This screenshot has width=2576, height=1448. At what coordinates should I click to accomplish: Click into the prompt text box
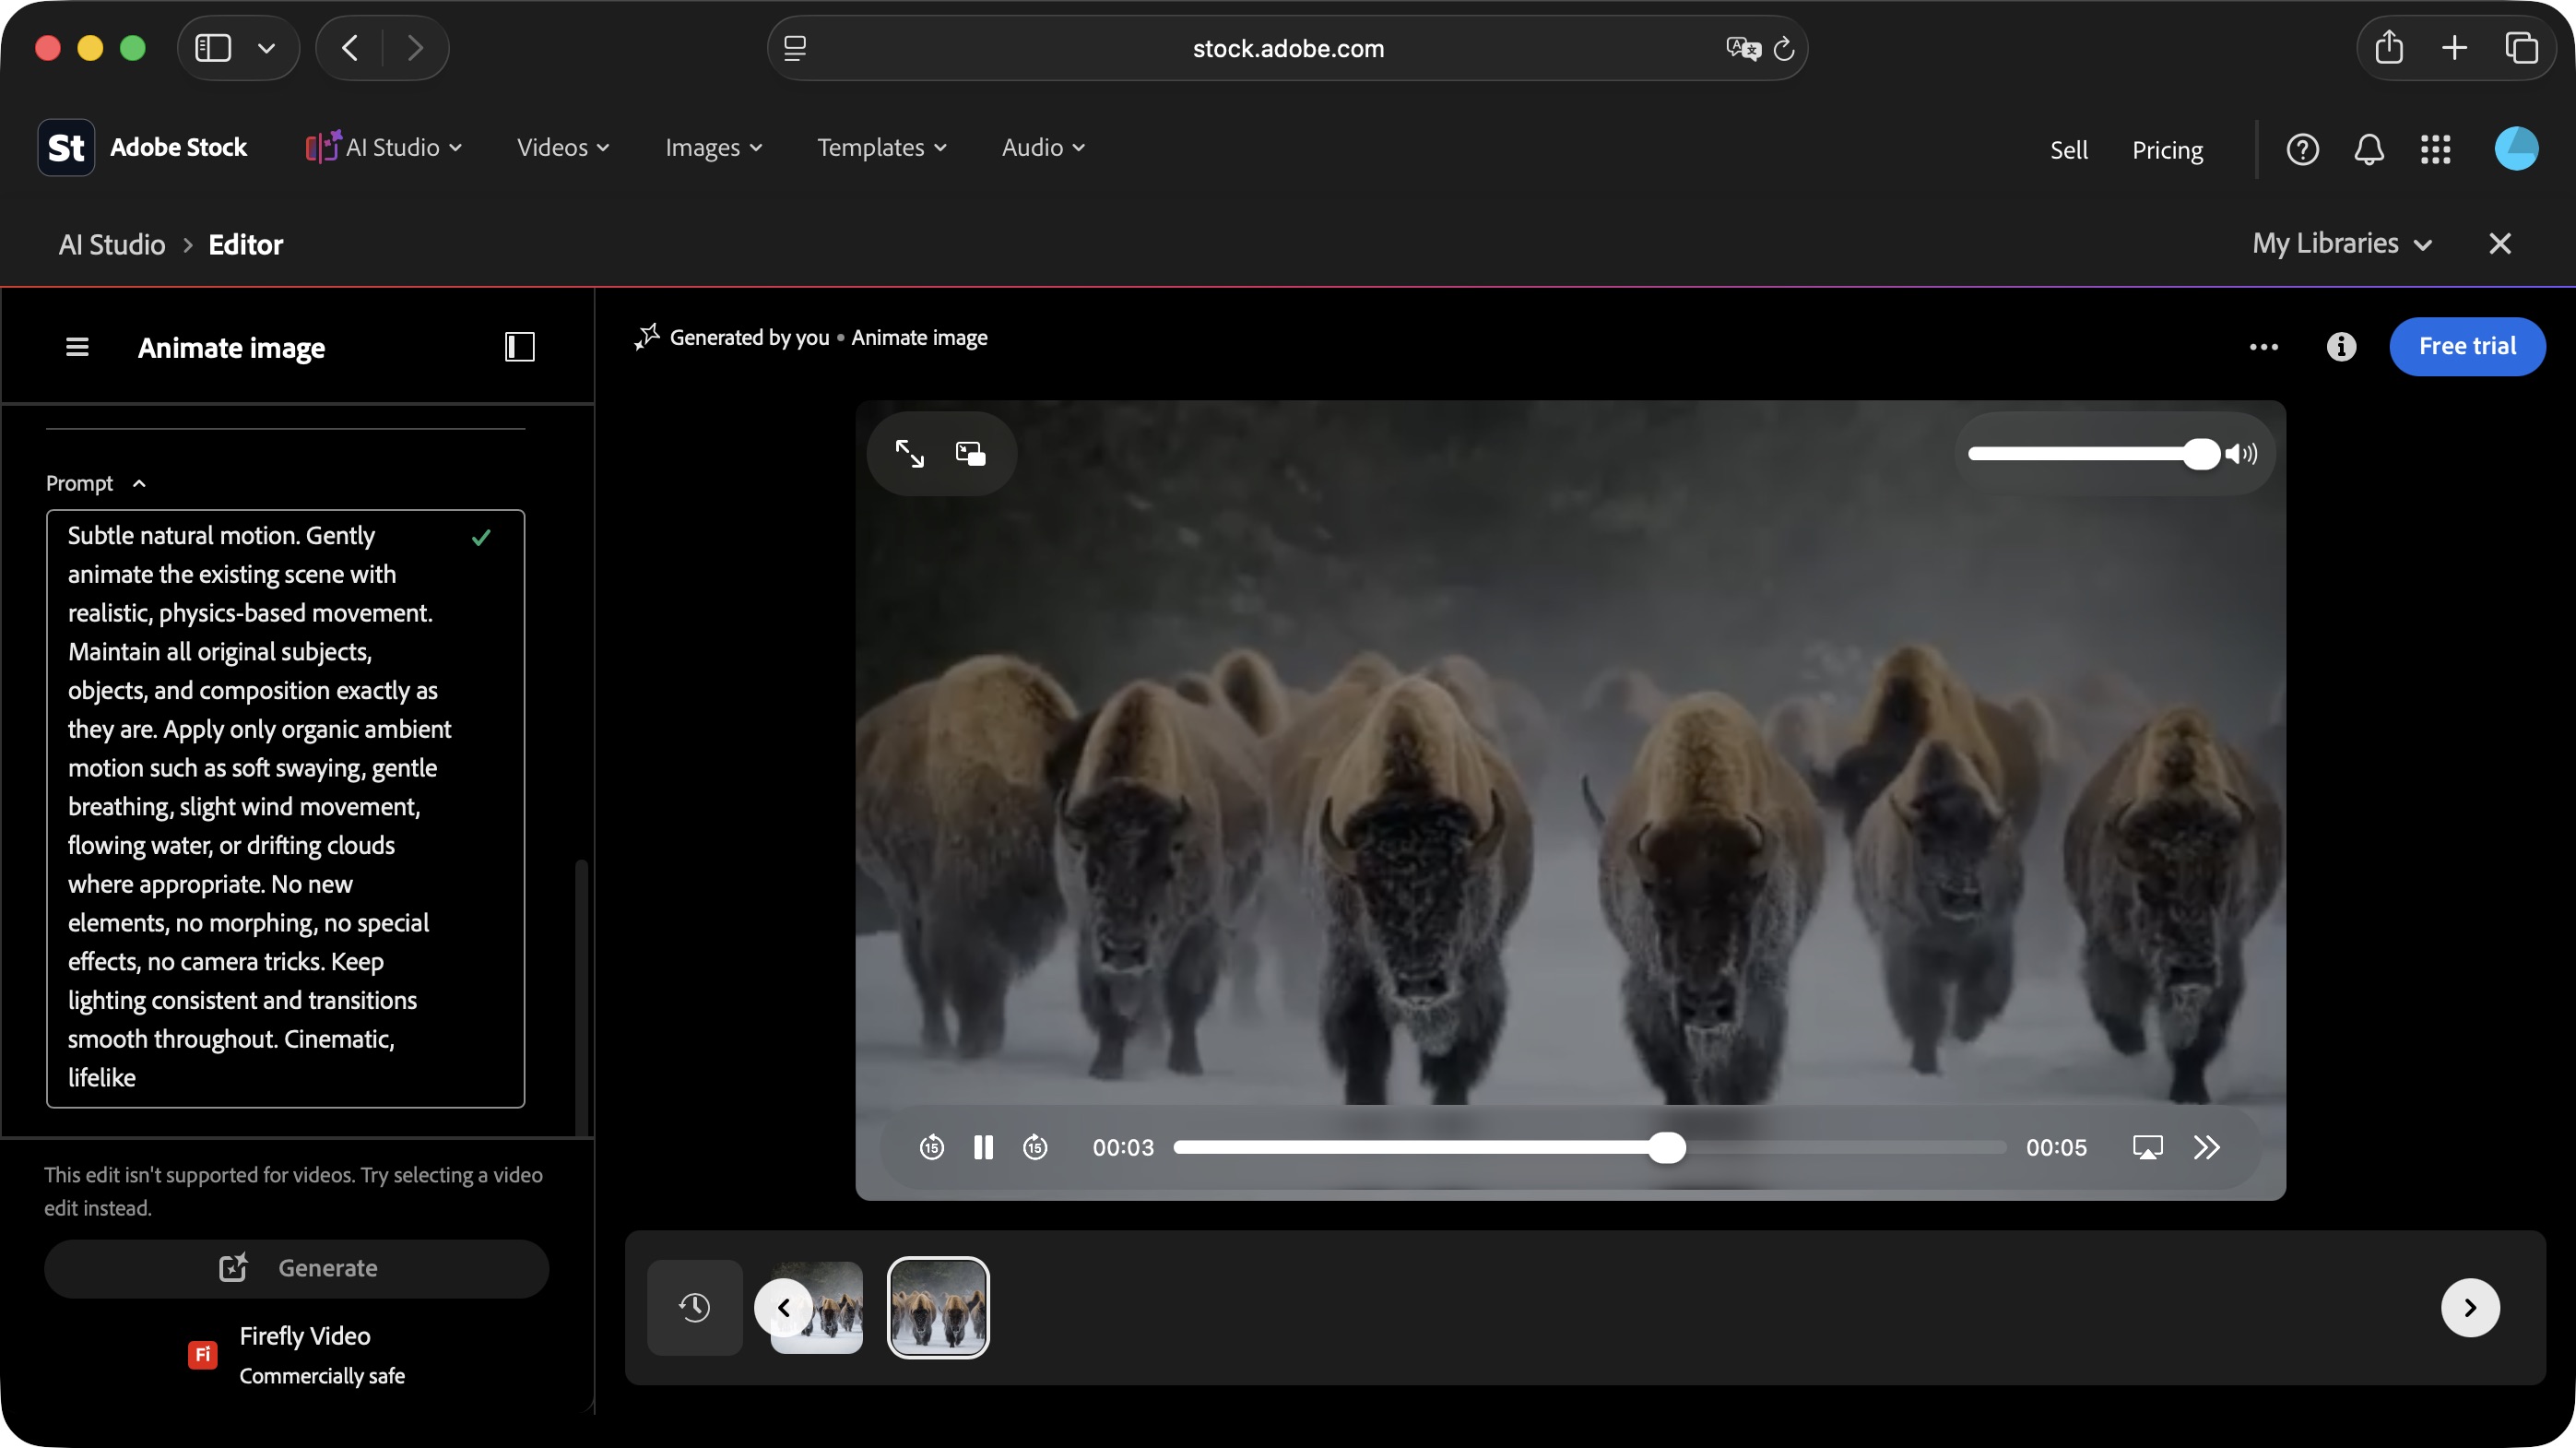[285, 808]
